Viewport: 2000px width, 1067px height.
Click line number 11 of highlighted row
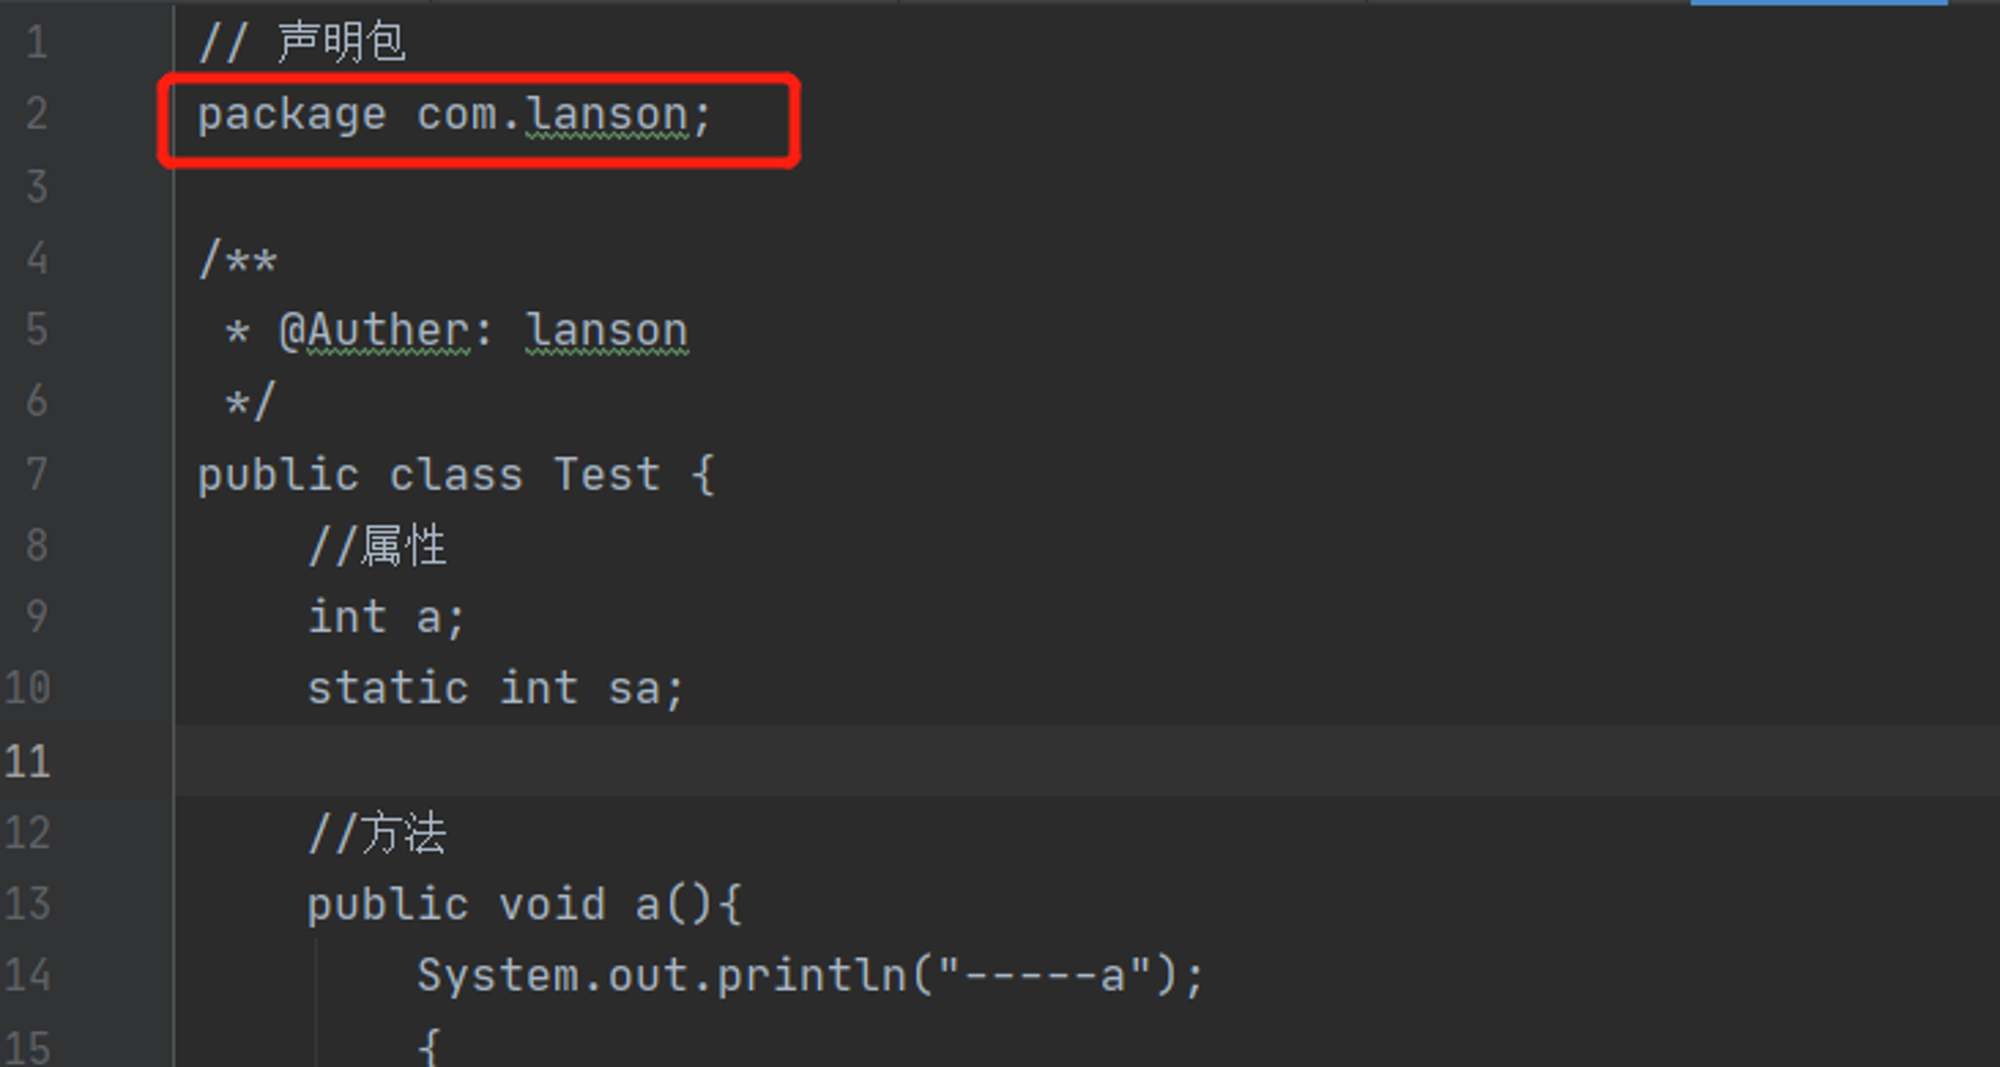[x=27, y=762]
